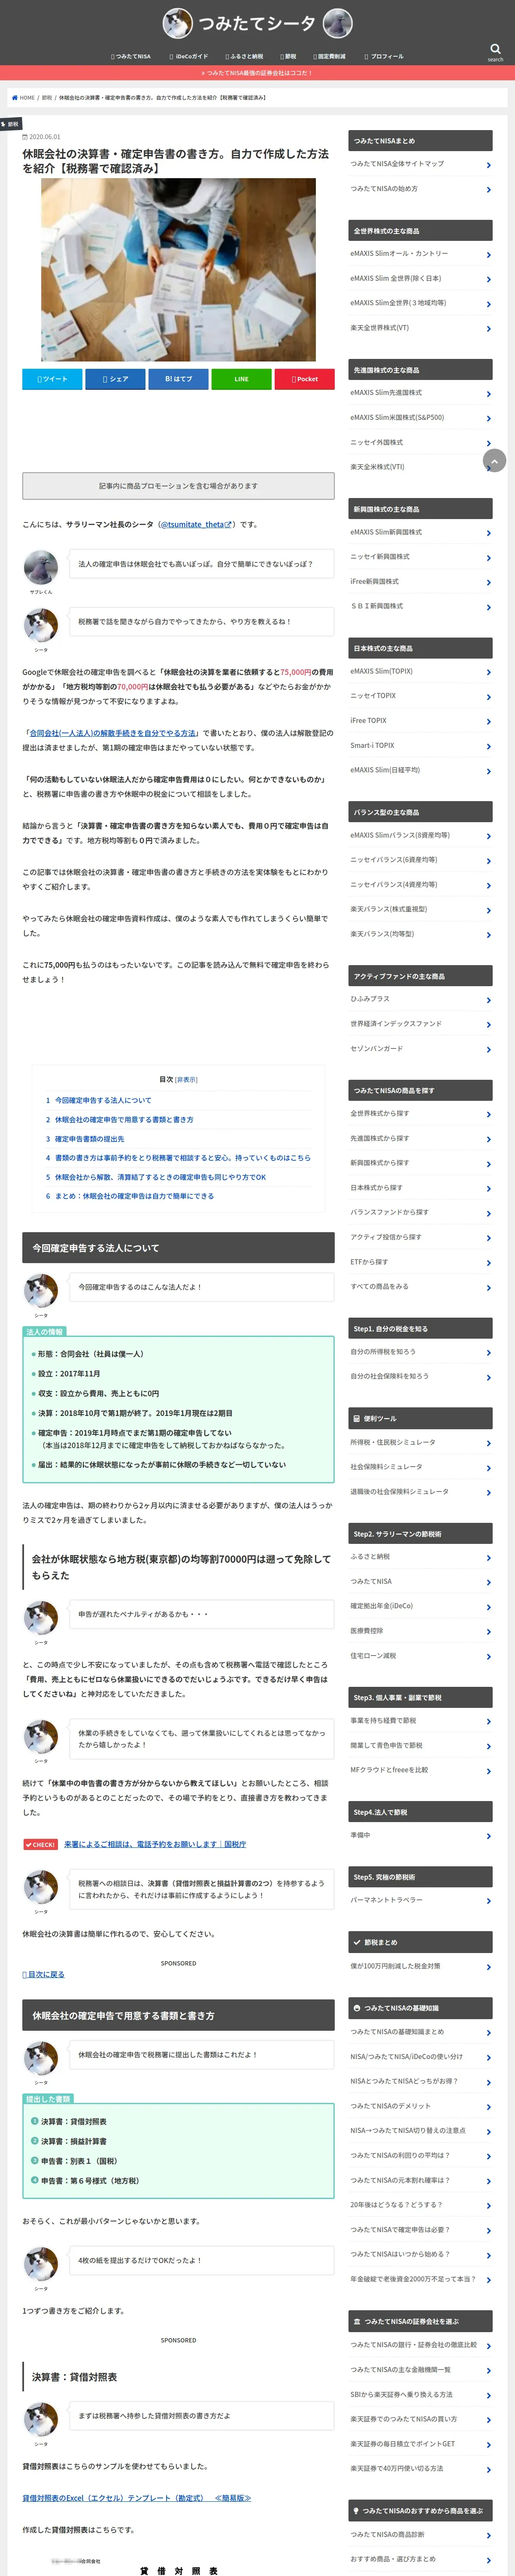
Task: Jump to まとめ section in contents
Action: click(x=129, y=1196)
